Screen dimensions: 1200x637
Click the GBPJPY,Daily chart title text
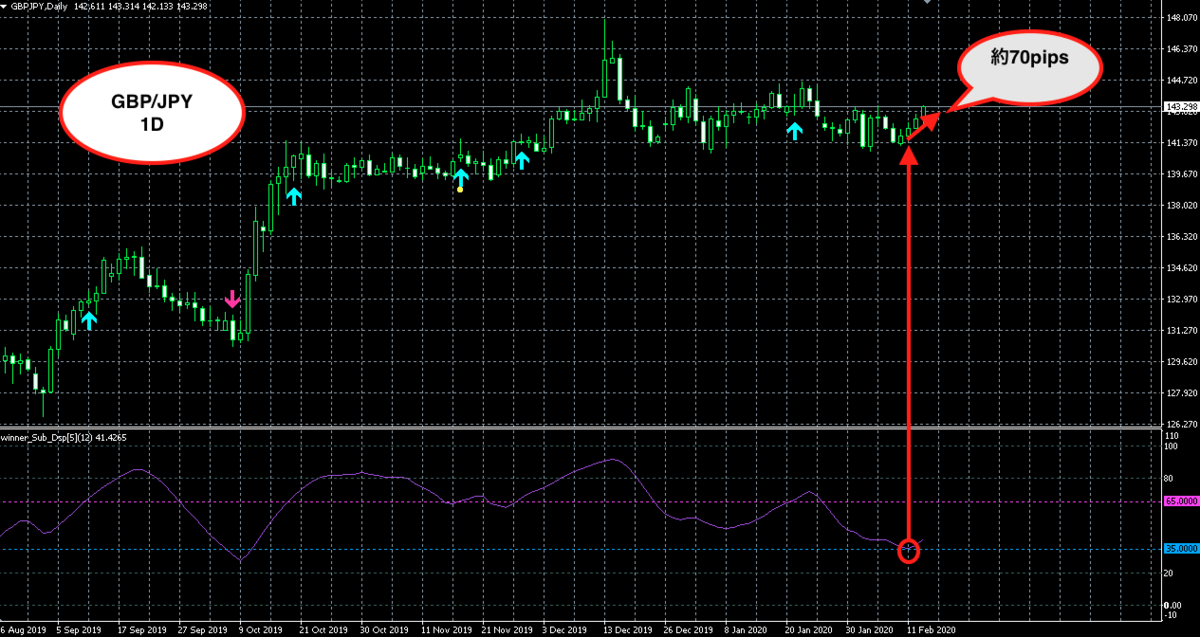pyautogui.click(x=41, y=6)
